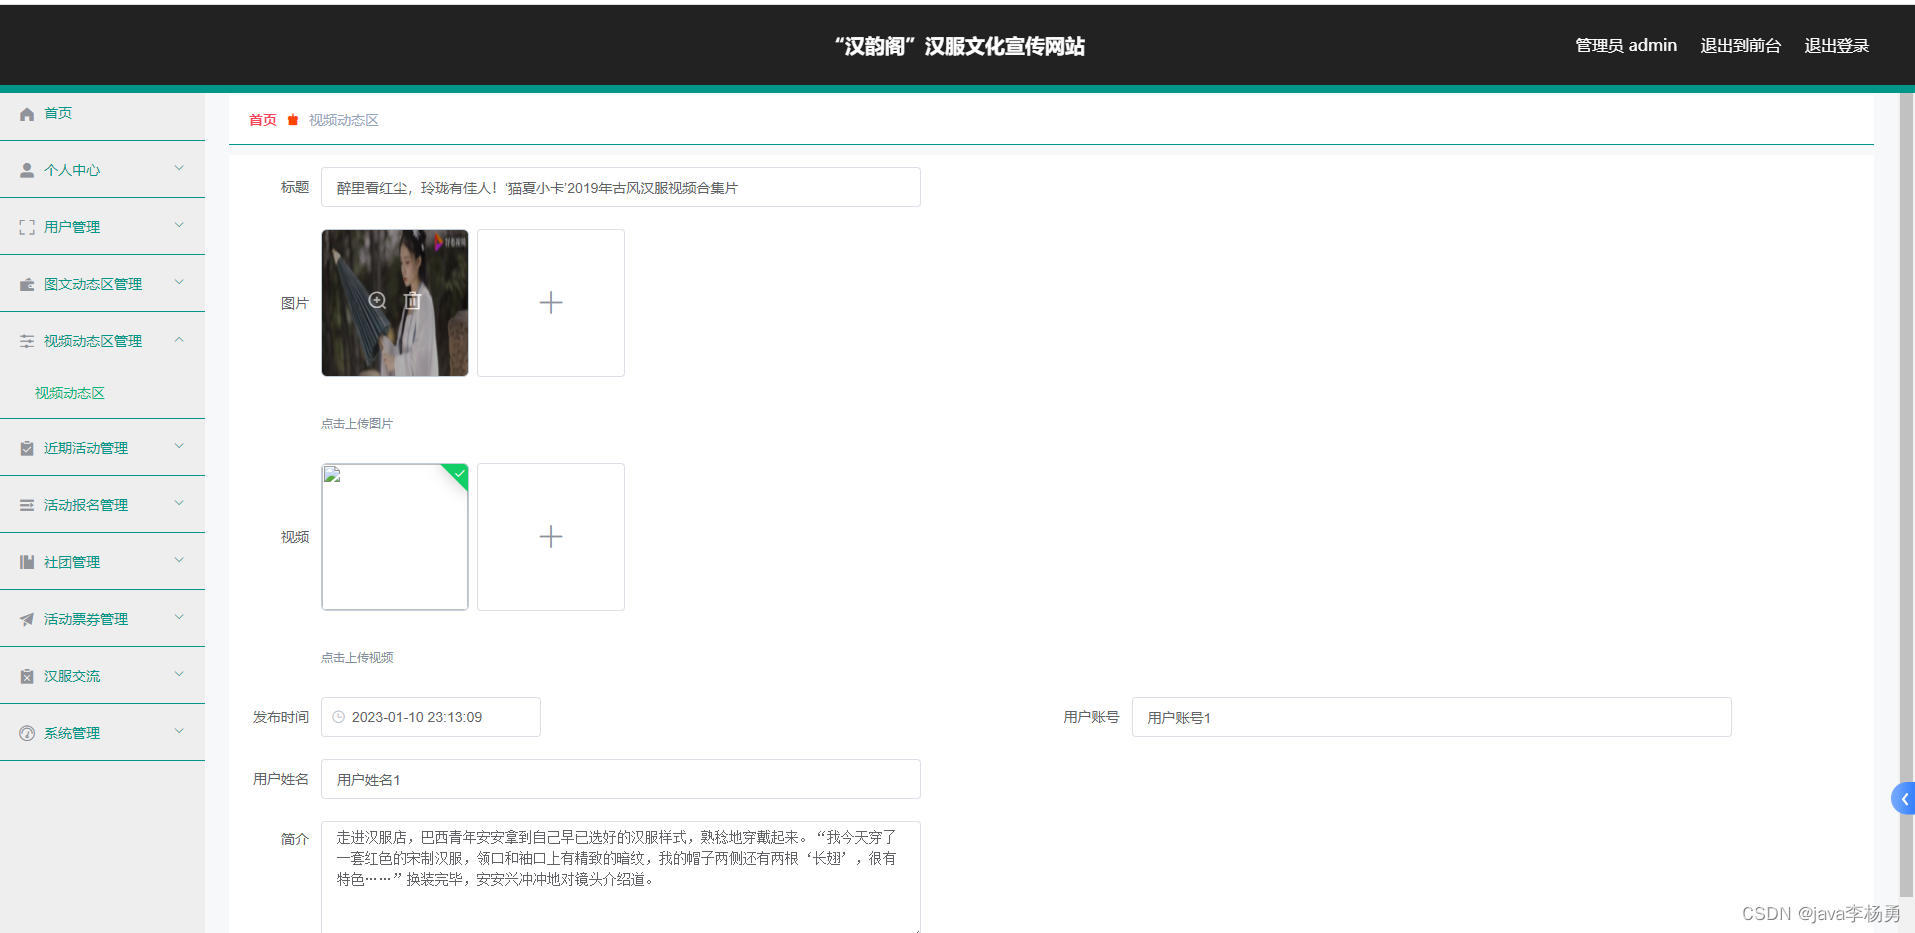Click the 视频 field label
Viewport: 1915px width, 933px height.
pyautogui.click(x=295, y=537)
